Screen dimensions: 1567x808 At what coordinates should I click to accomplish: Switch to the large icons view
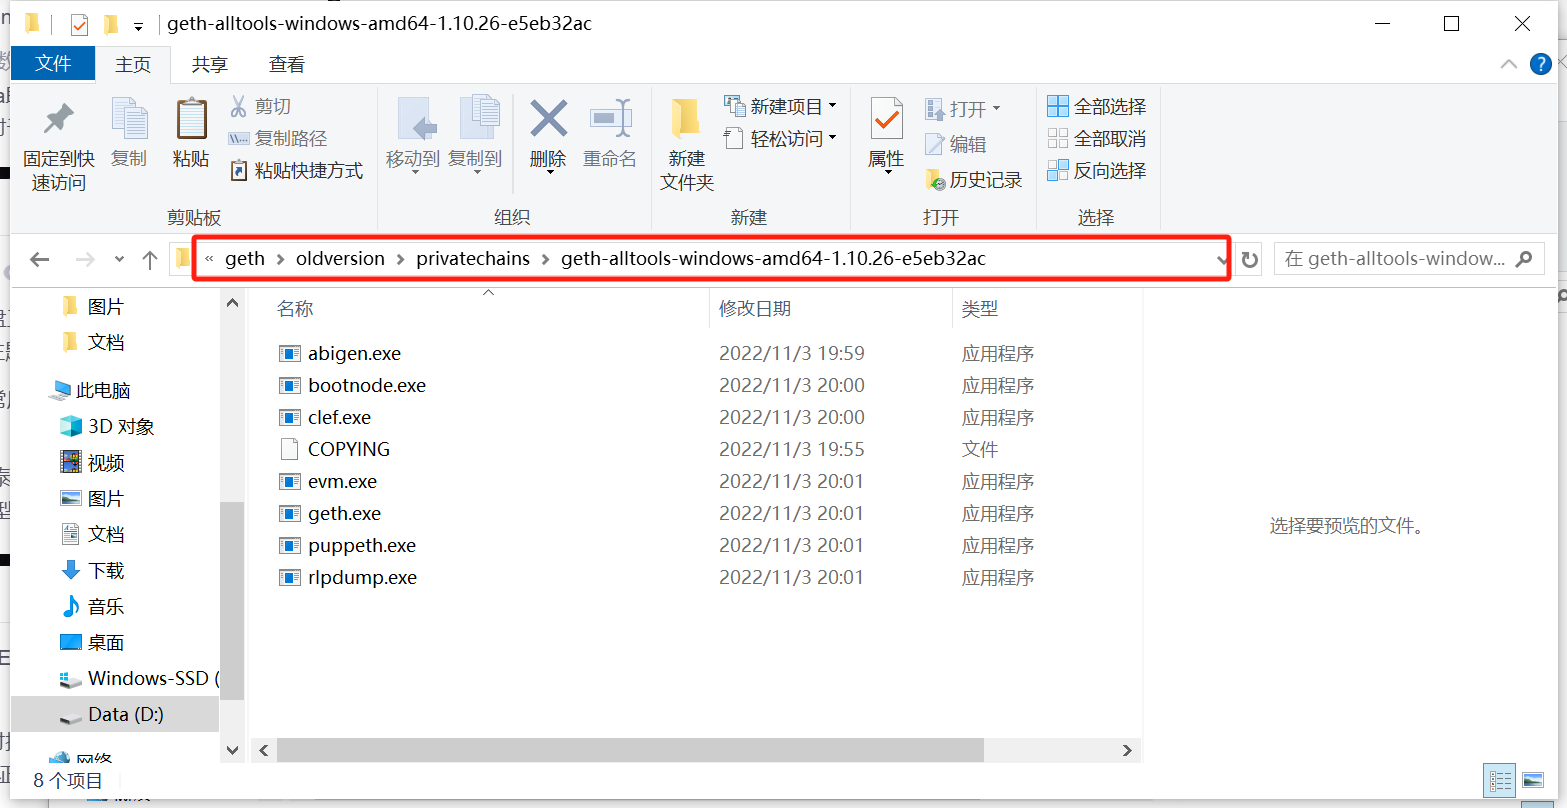click(x=1533, y=780)
